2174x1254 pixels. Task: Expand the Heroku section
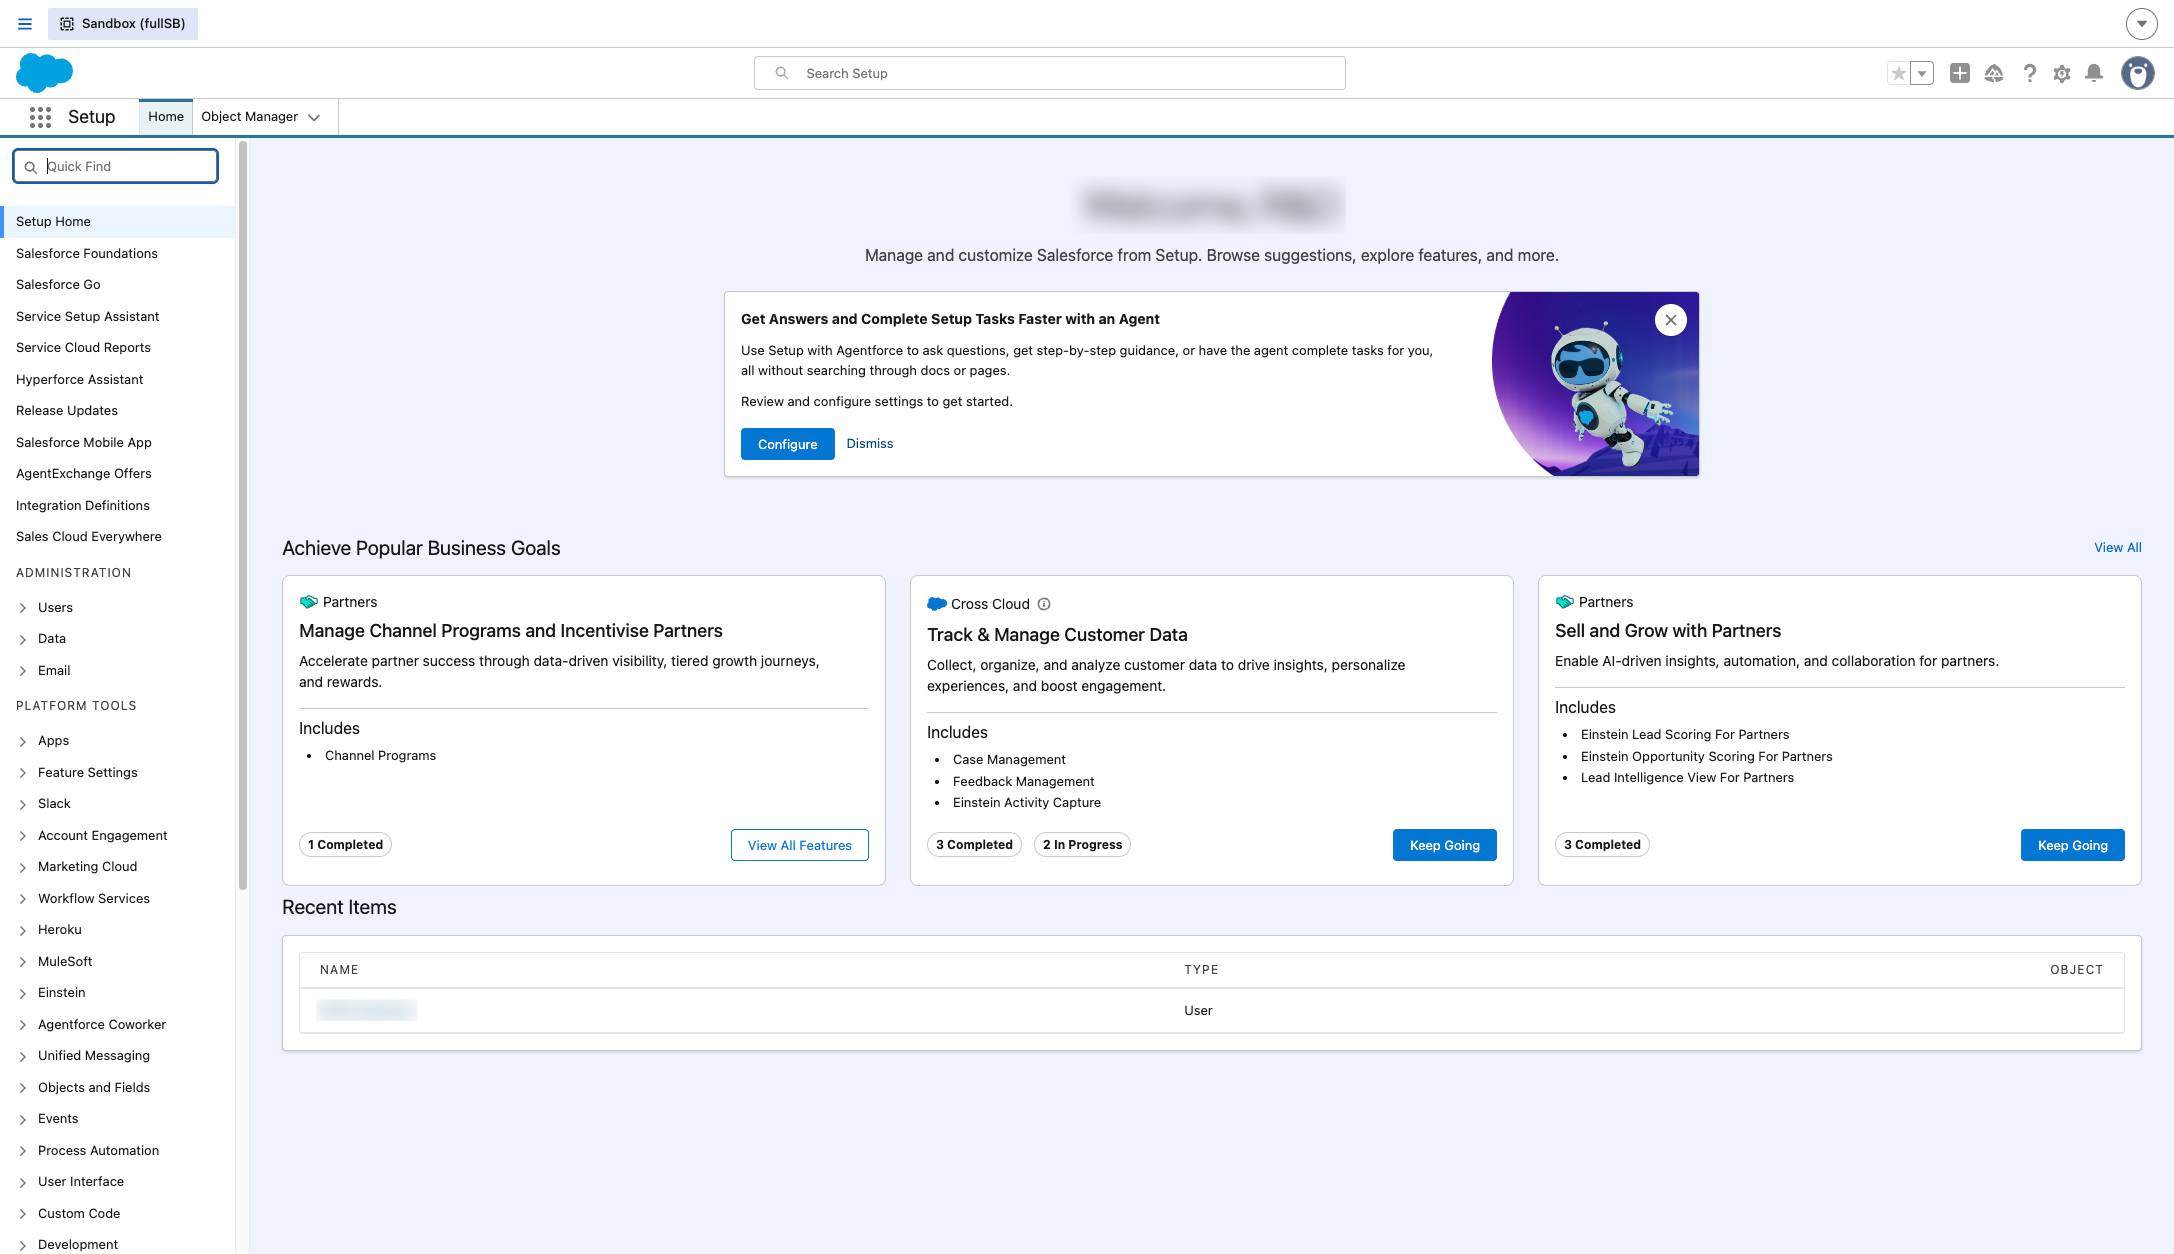[x=23, y=930]
